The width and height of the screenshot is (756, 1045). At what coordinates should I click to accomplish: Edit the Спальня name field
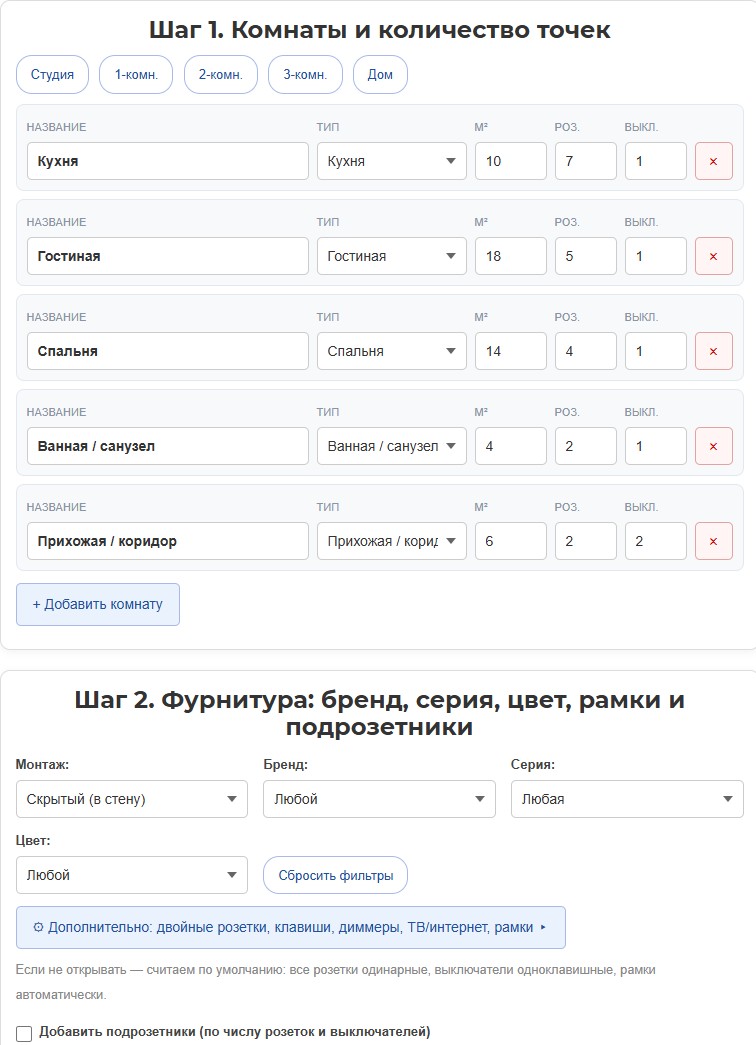(x=167, y=351)
